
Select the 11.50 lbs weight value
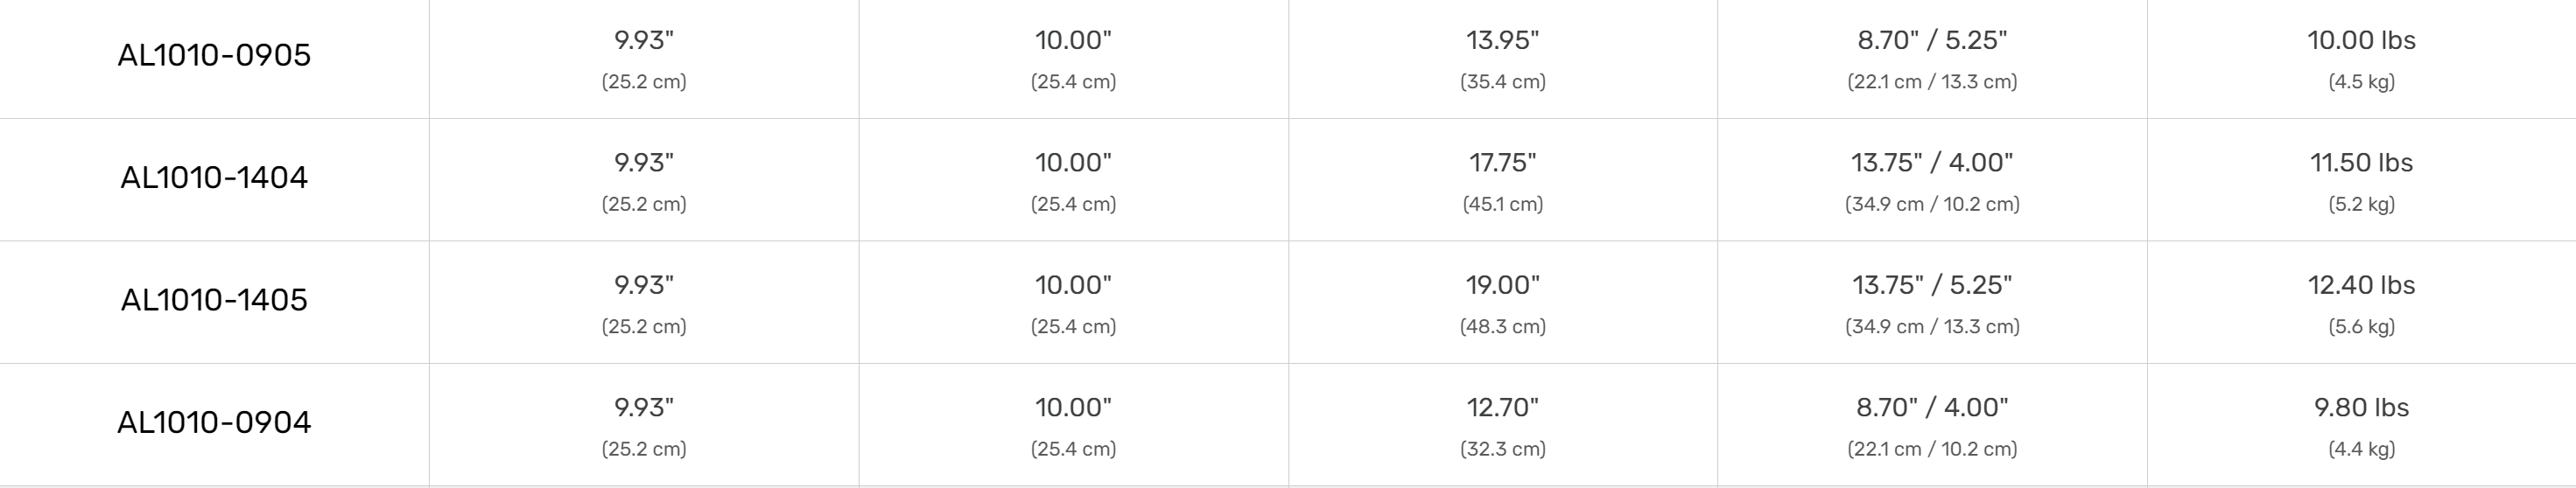2361,163
